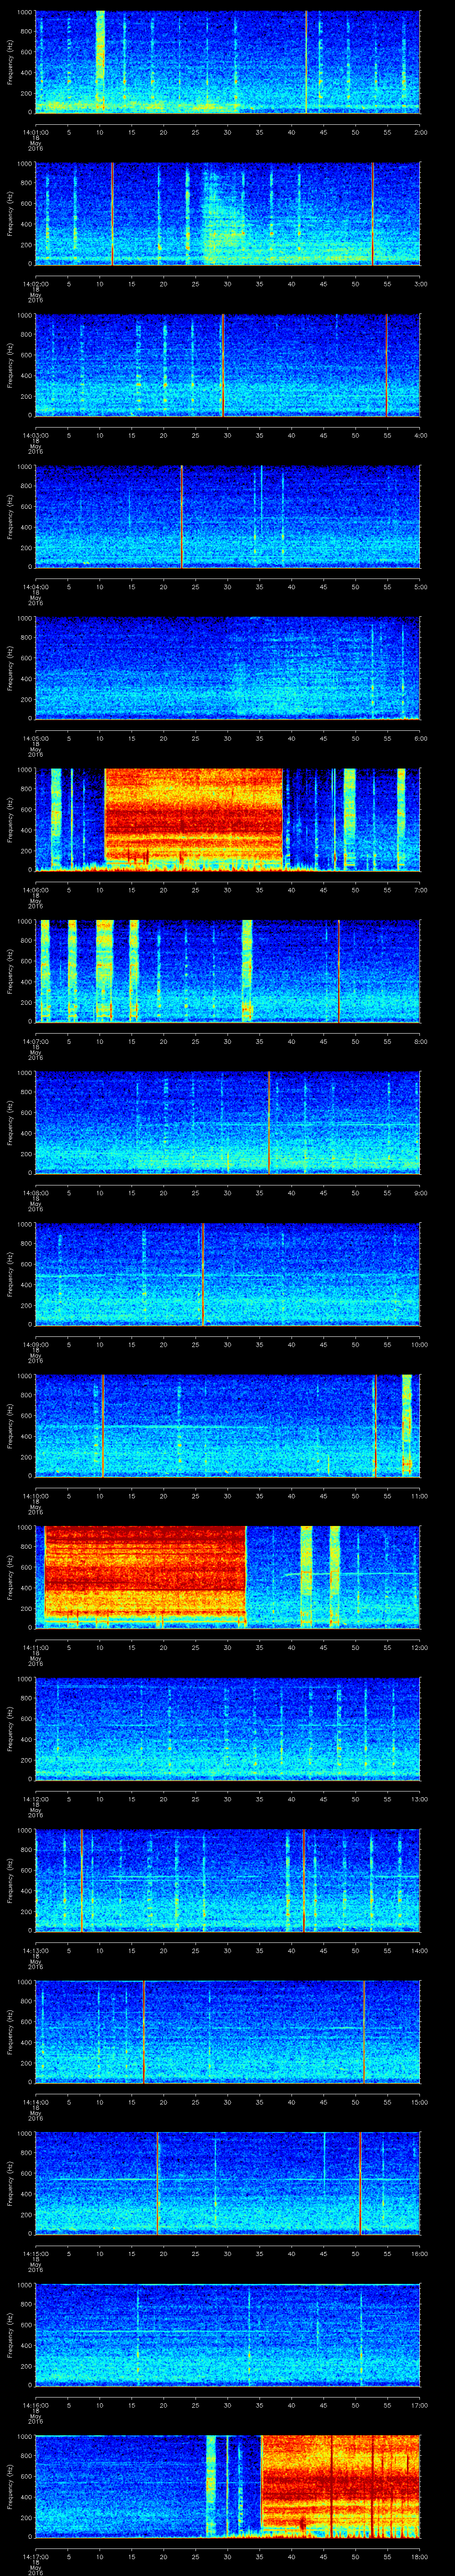
Task: Click the red broadband noise block in the 14:06 spectrogram
Action: click(x=194, y=815)
